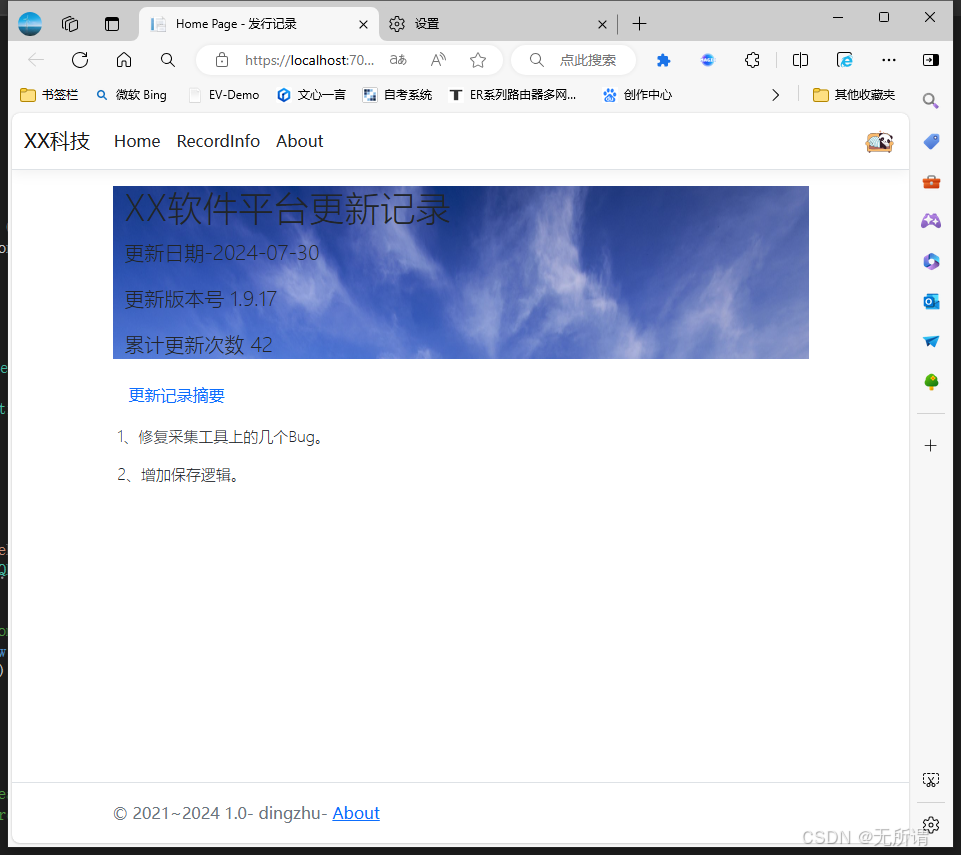Switch to the 设置 tab
This screenshot has height=855, width=961.
498,24
